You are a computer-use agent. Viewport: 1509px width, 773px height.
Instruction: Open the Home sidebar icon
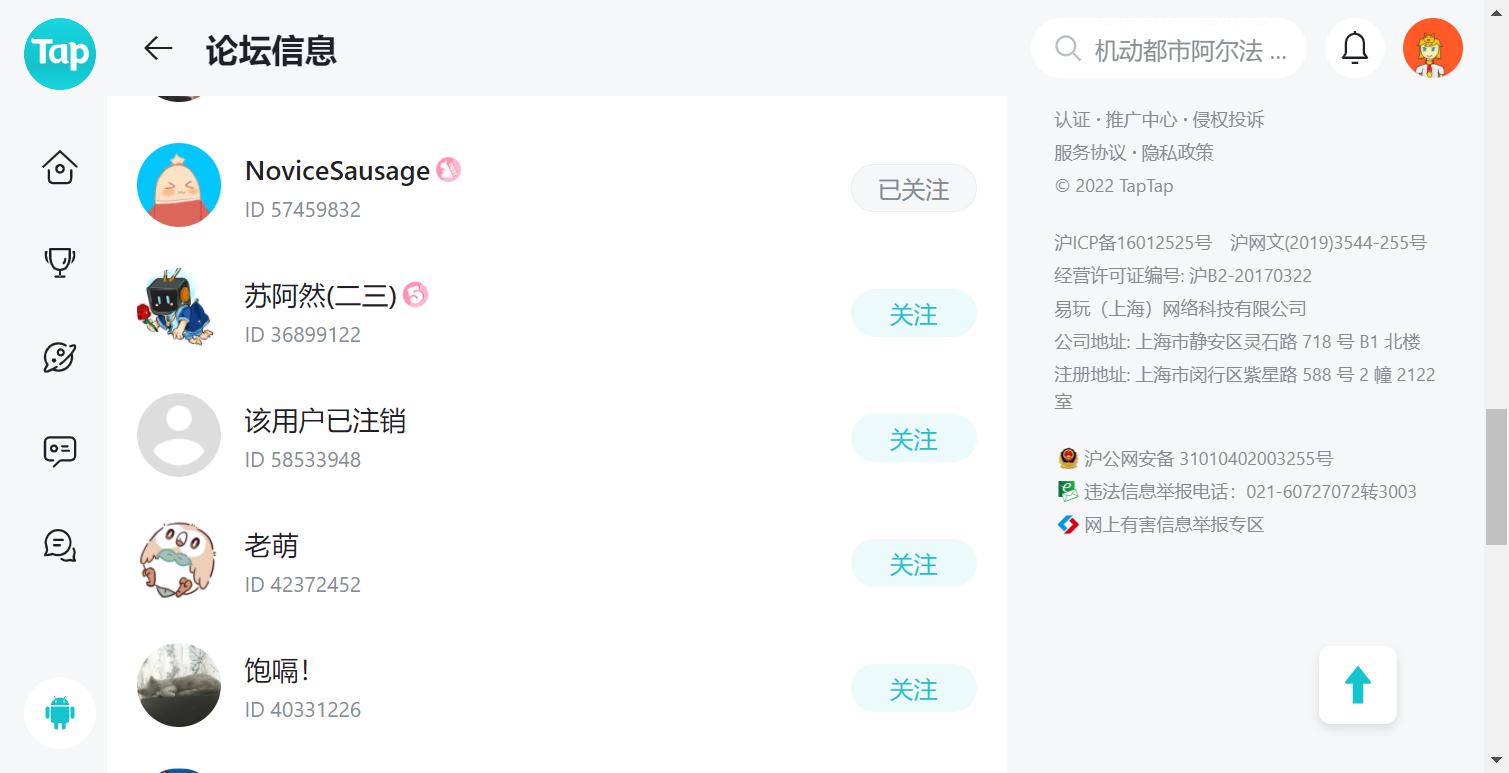coord(60,167)
